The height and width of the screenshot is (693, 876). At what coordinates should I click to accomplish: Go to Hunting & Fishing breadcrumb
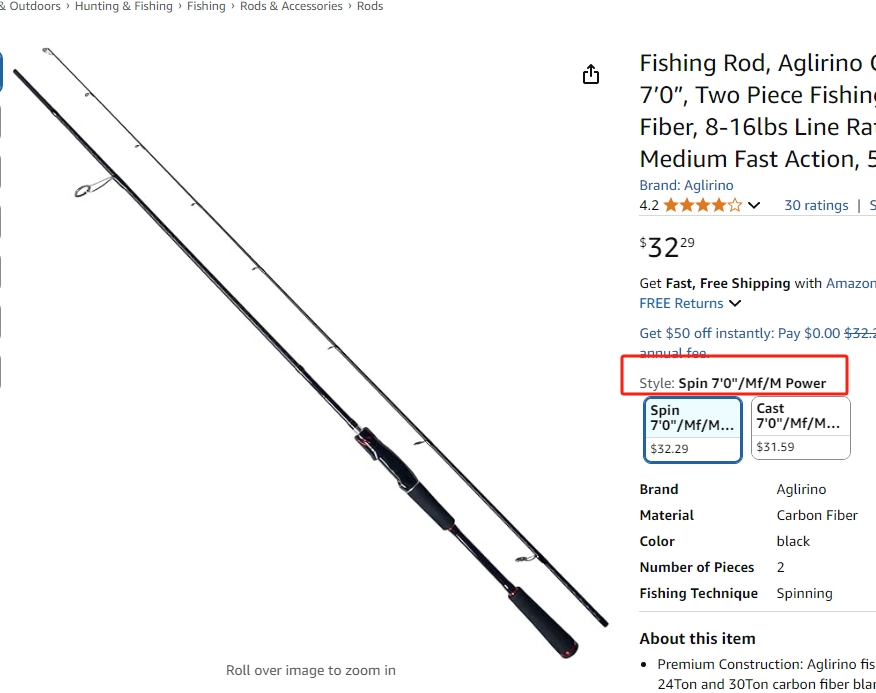(x=124, y=6)
